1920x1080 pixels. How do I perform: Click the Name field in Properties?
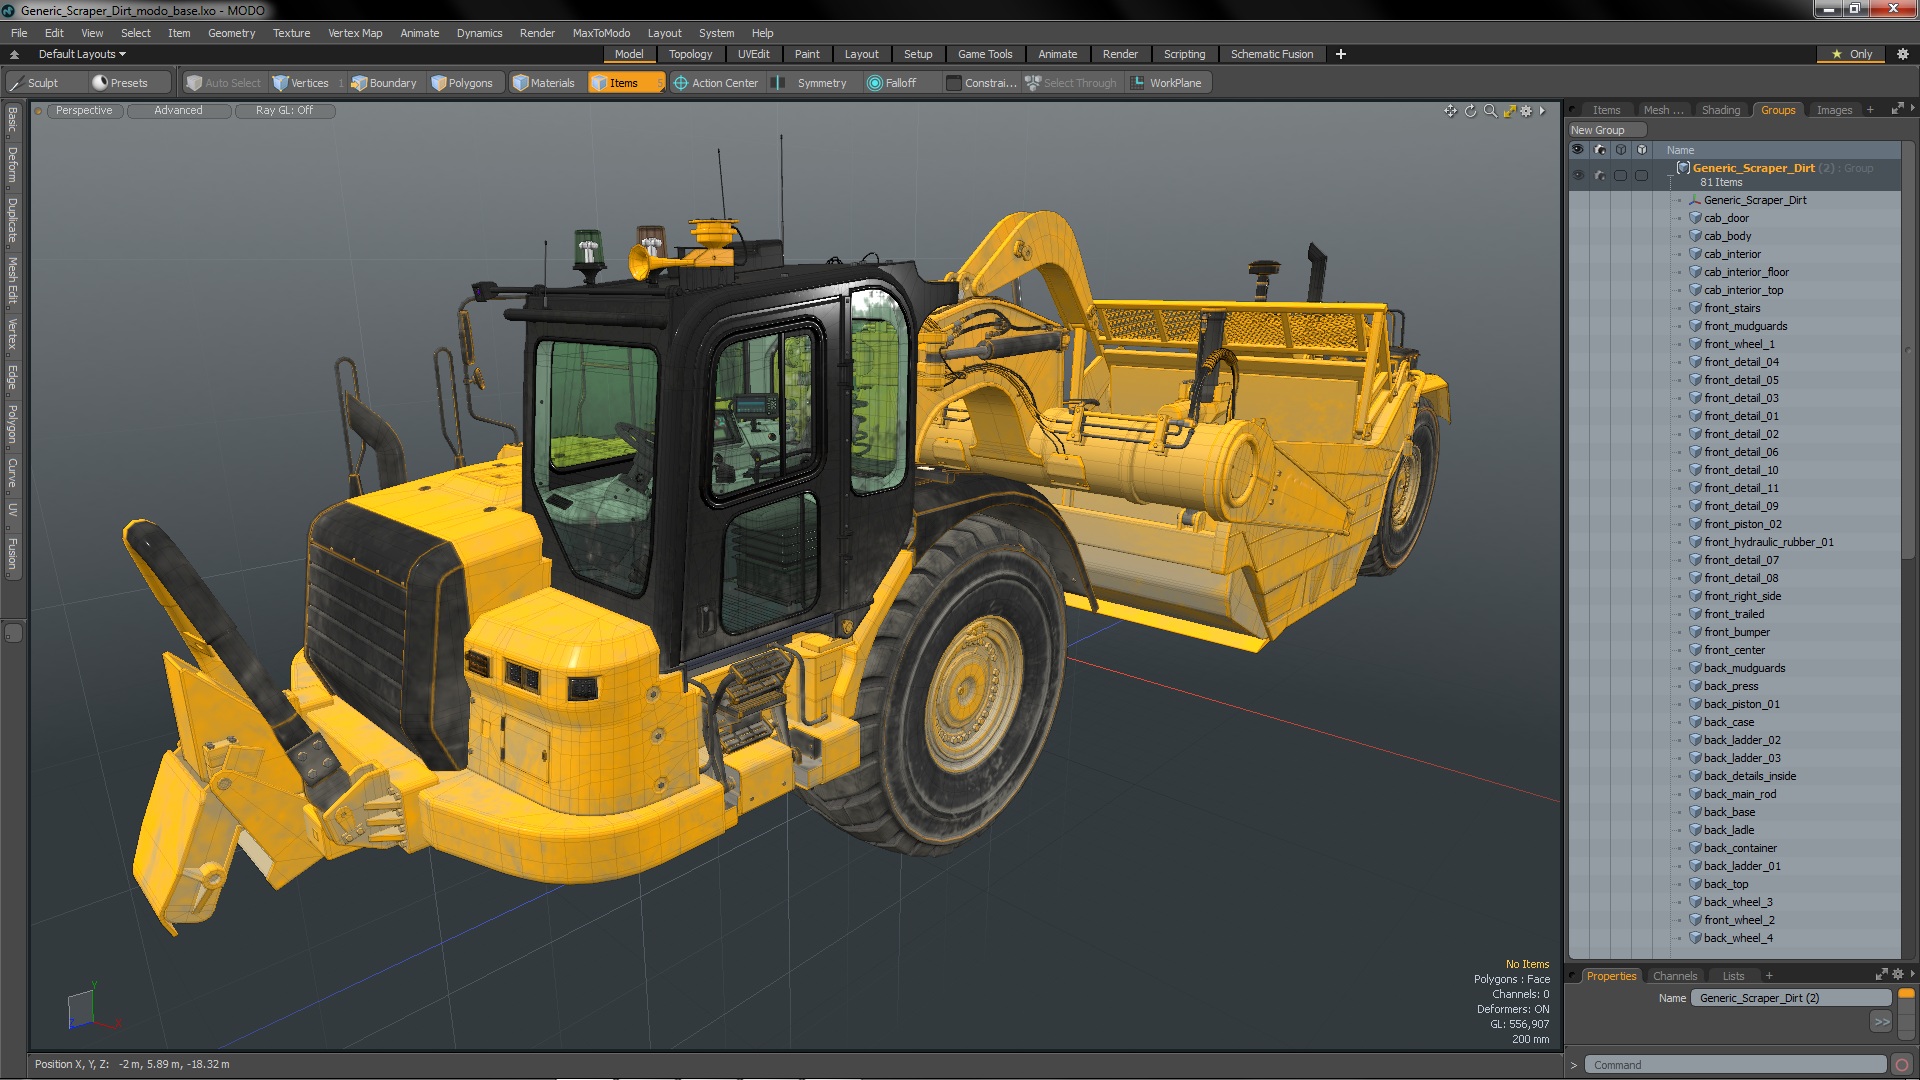tap(1790, 998)
